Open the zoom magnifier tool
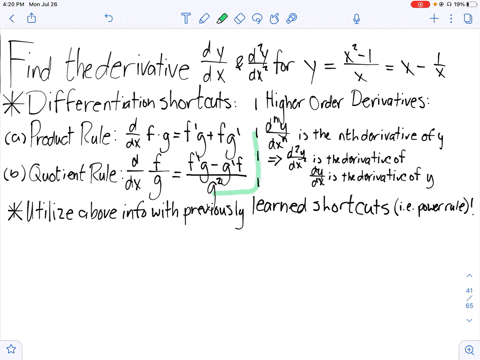 (469, 350)
